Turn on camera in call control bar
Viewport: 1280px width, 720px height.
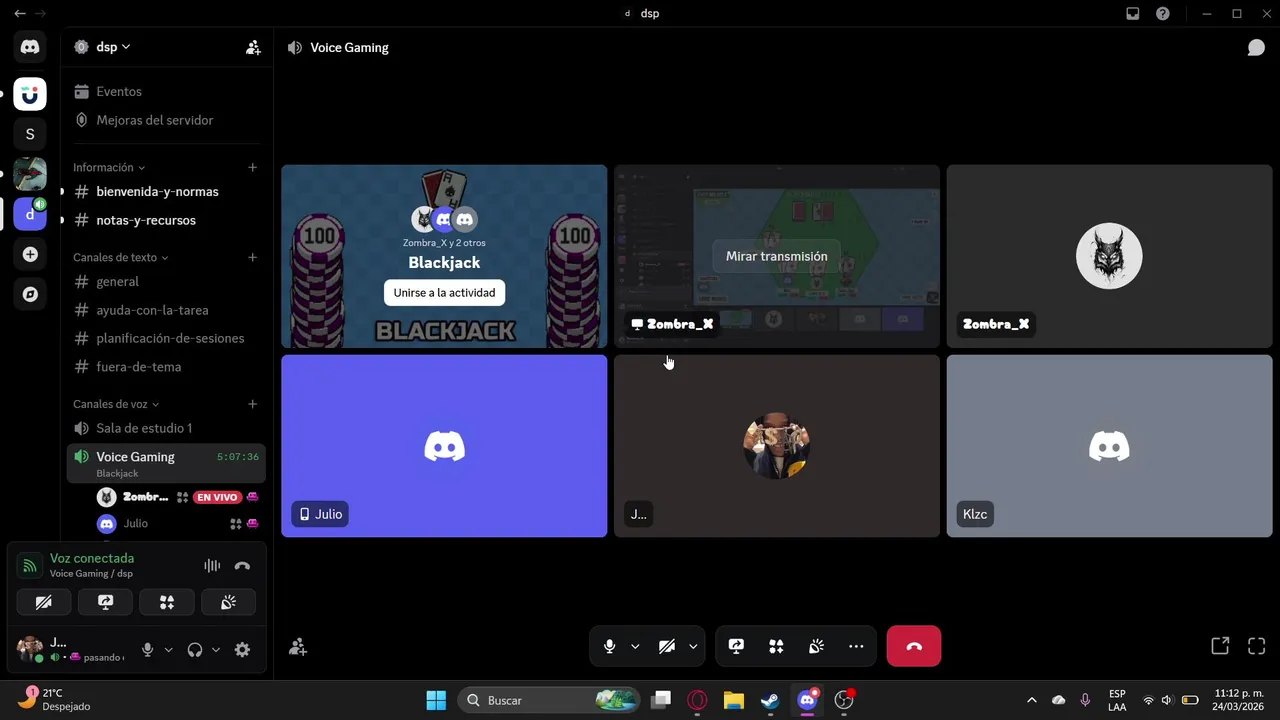pos(667,646)
